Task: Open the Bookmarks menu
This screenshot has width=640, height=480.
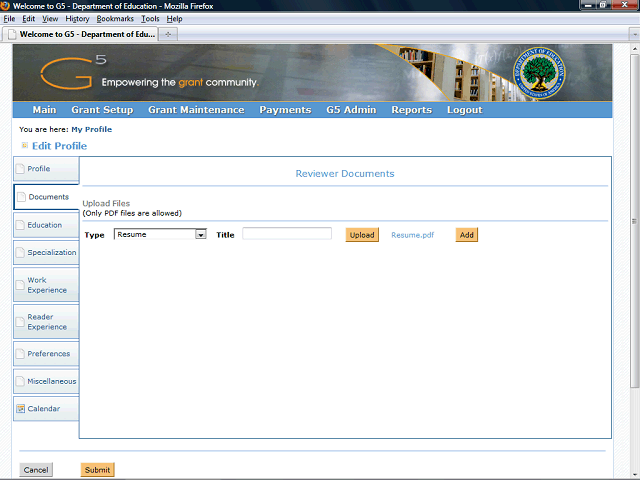Action: (x=115, y=19)
